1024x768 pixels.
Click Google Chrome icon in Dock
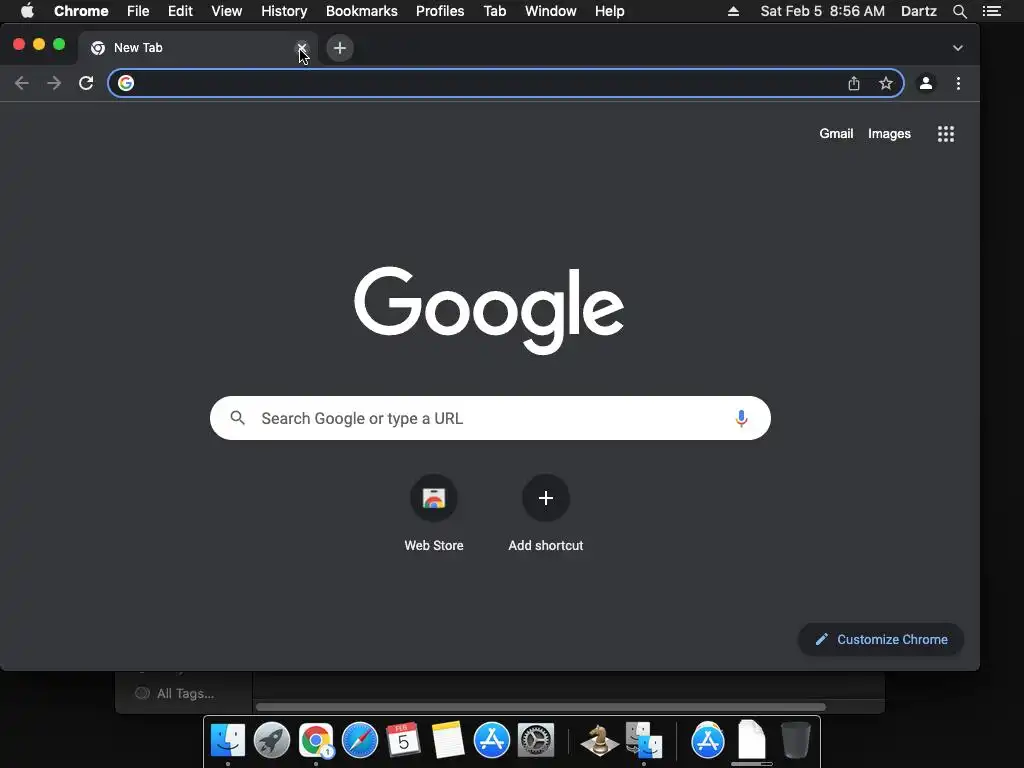click(316, 741)
